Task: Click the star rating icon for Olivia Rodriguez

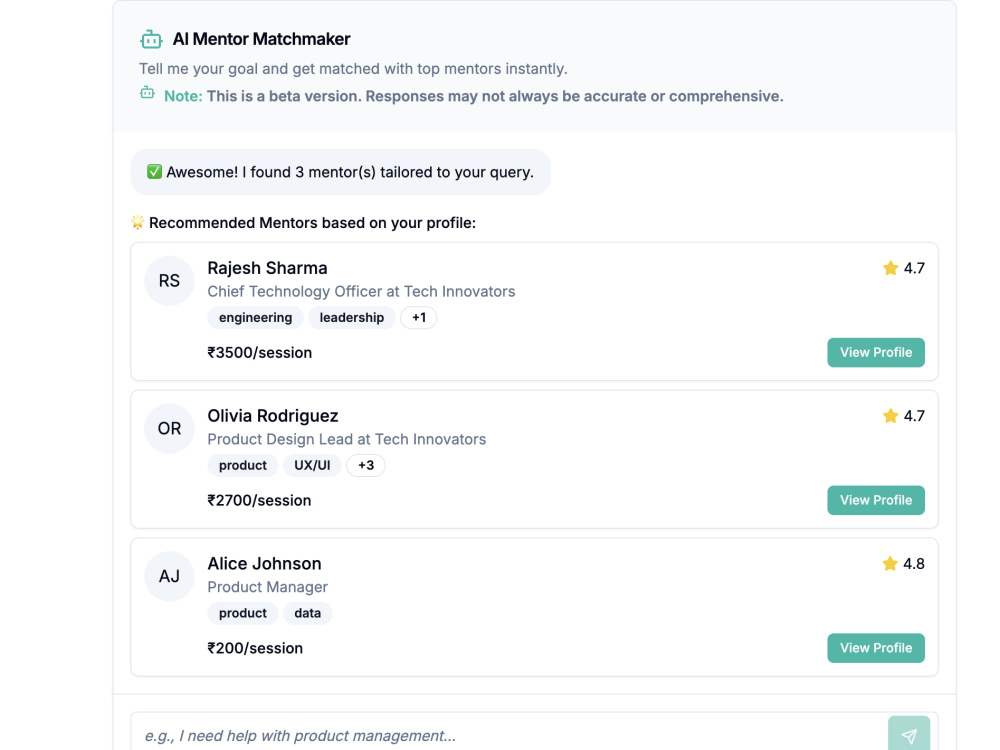Action: coord(890,416)
